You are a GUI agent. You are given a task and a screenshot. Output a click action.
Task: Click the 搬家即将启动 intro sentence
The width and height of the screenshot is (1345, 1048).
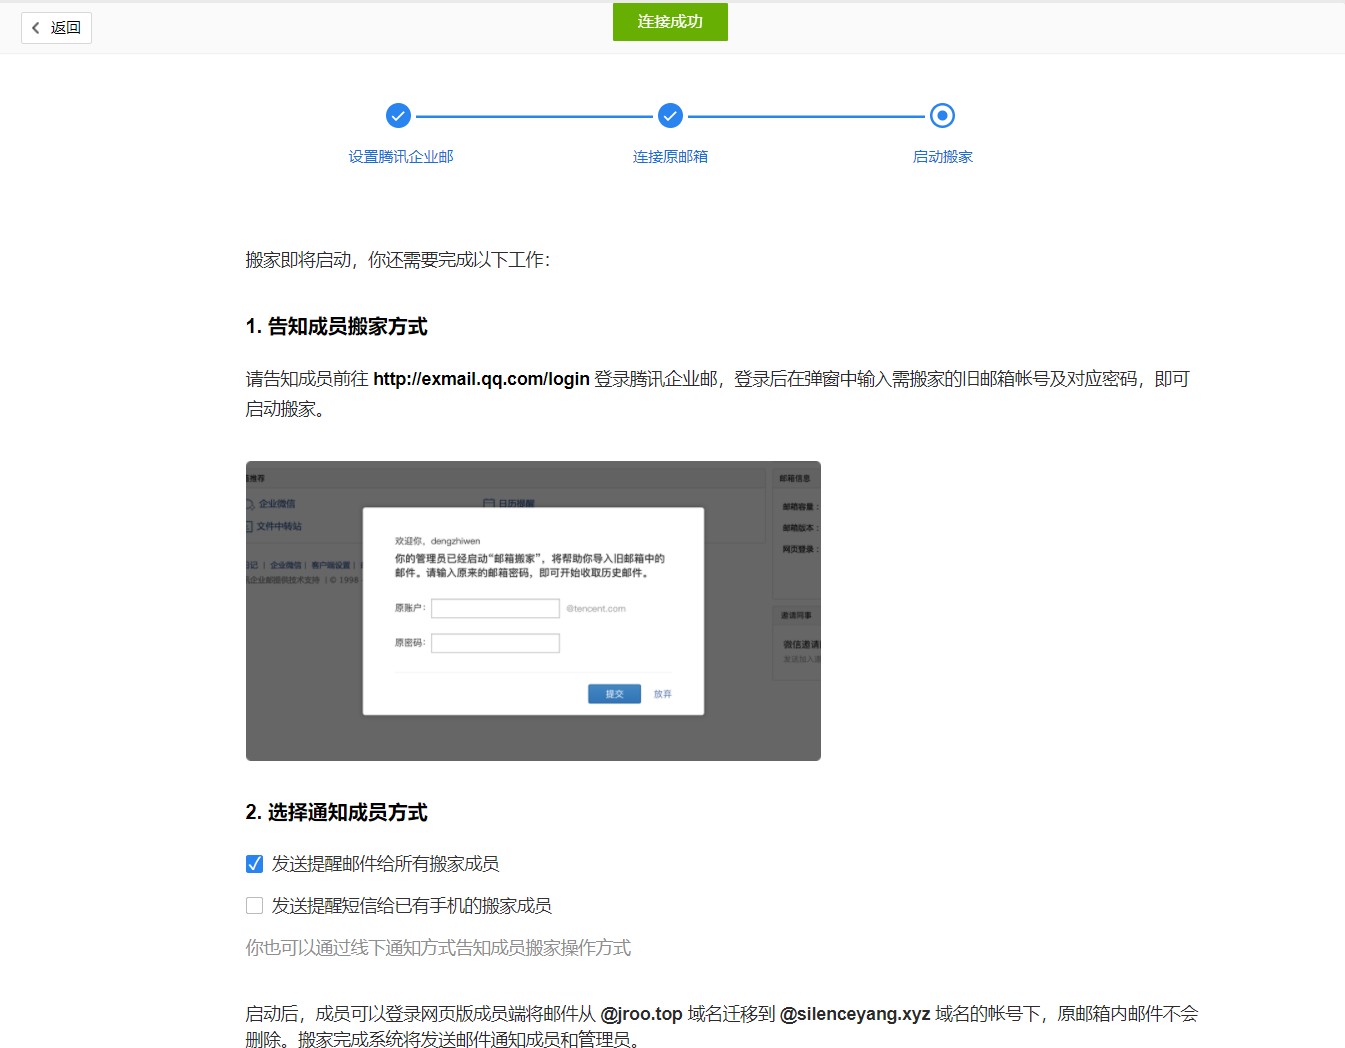[398, 260]
